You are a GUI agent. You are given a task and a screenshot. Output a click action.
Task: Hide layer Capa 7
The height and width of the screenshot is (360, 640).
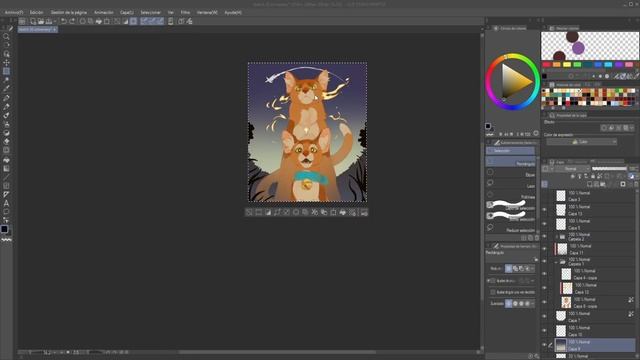[544, 316]
